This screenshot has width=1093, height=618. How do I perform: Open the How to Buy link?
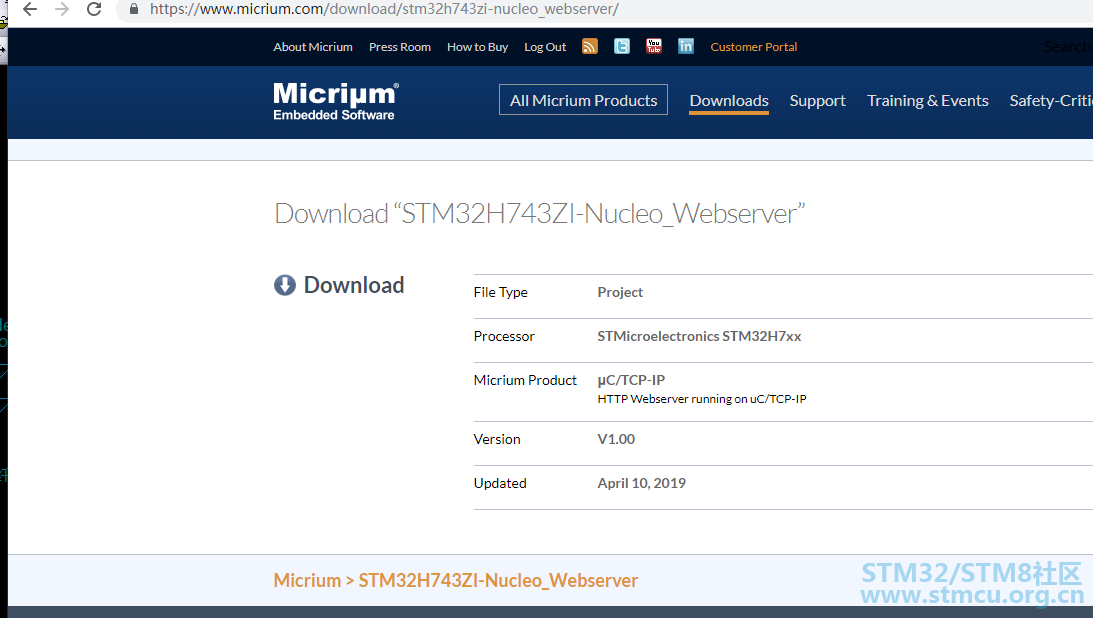click(x=477, y=47)
